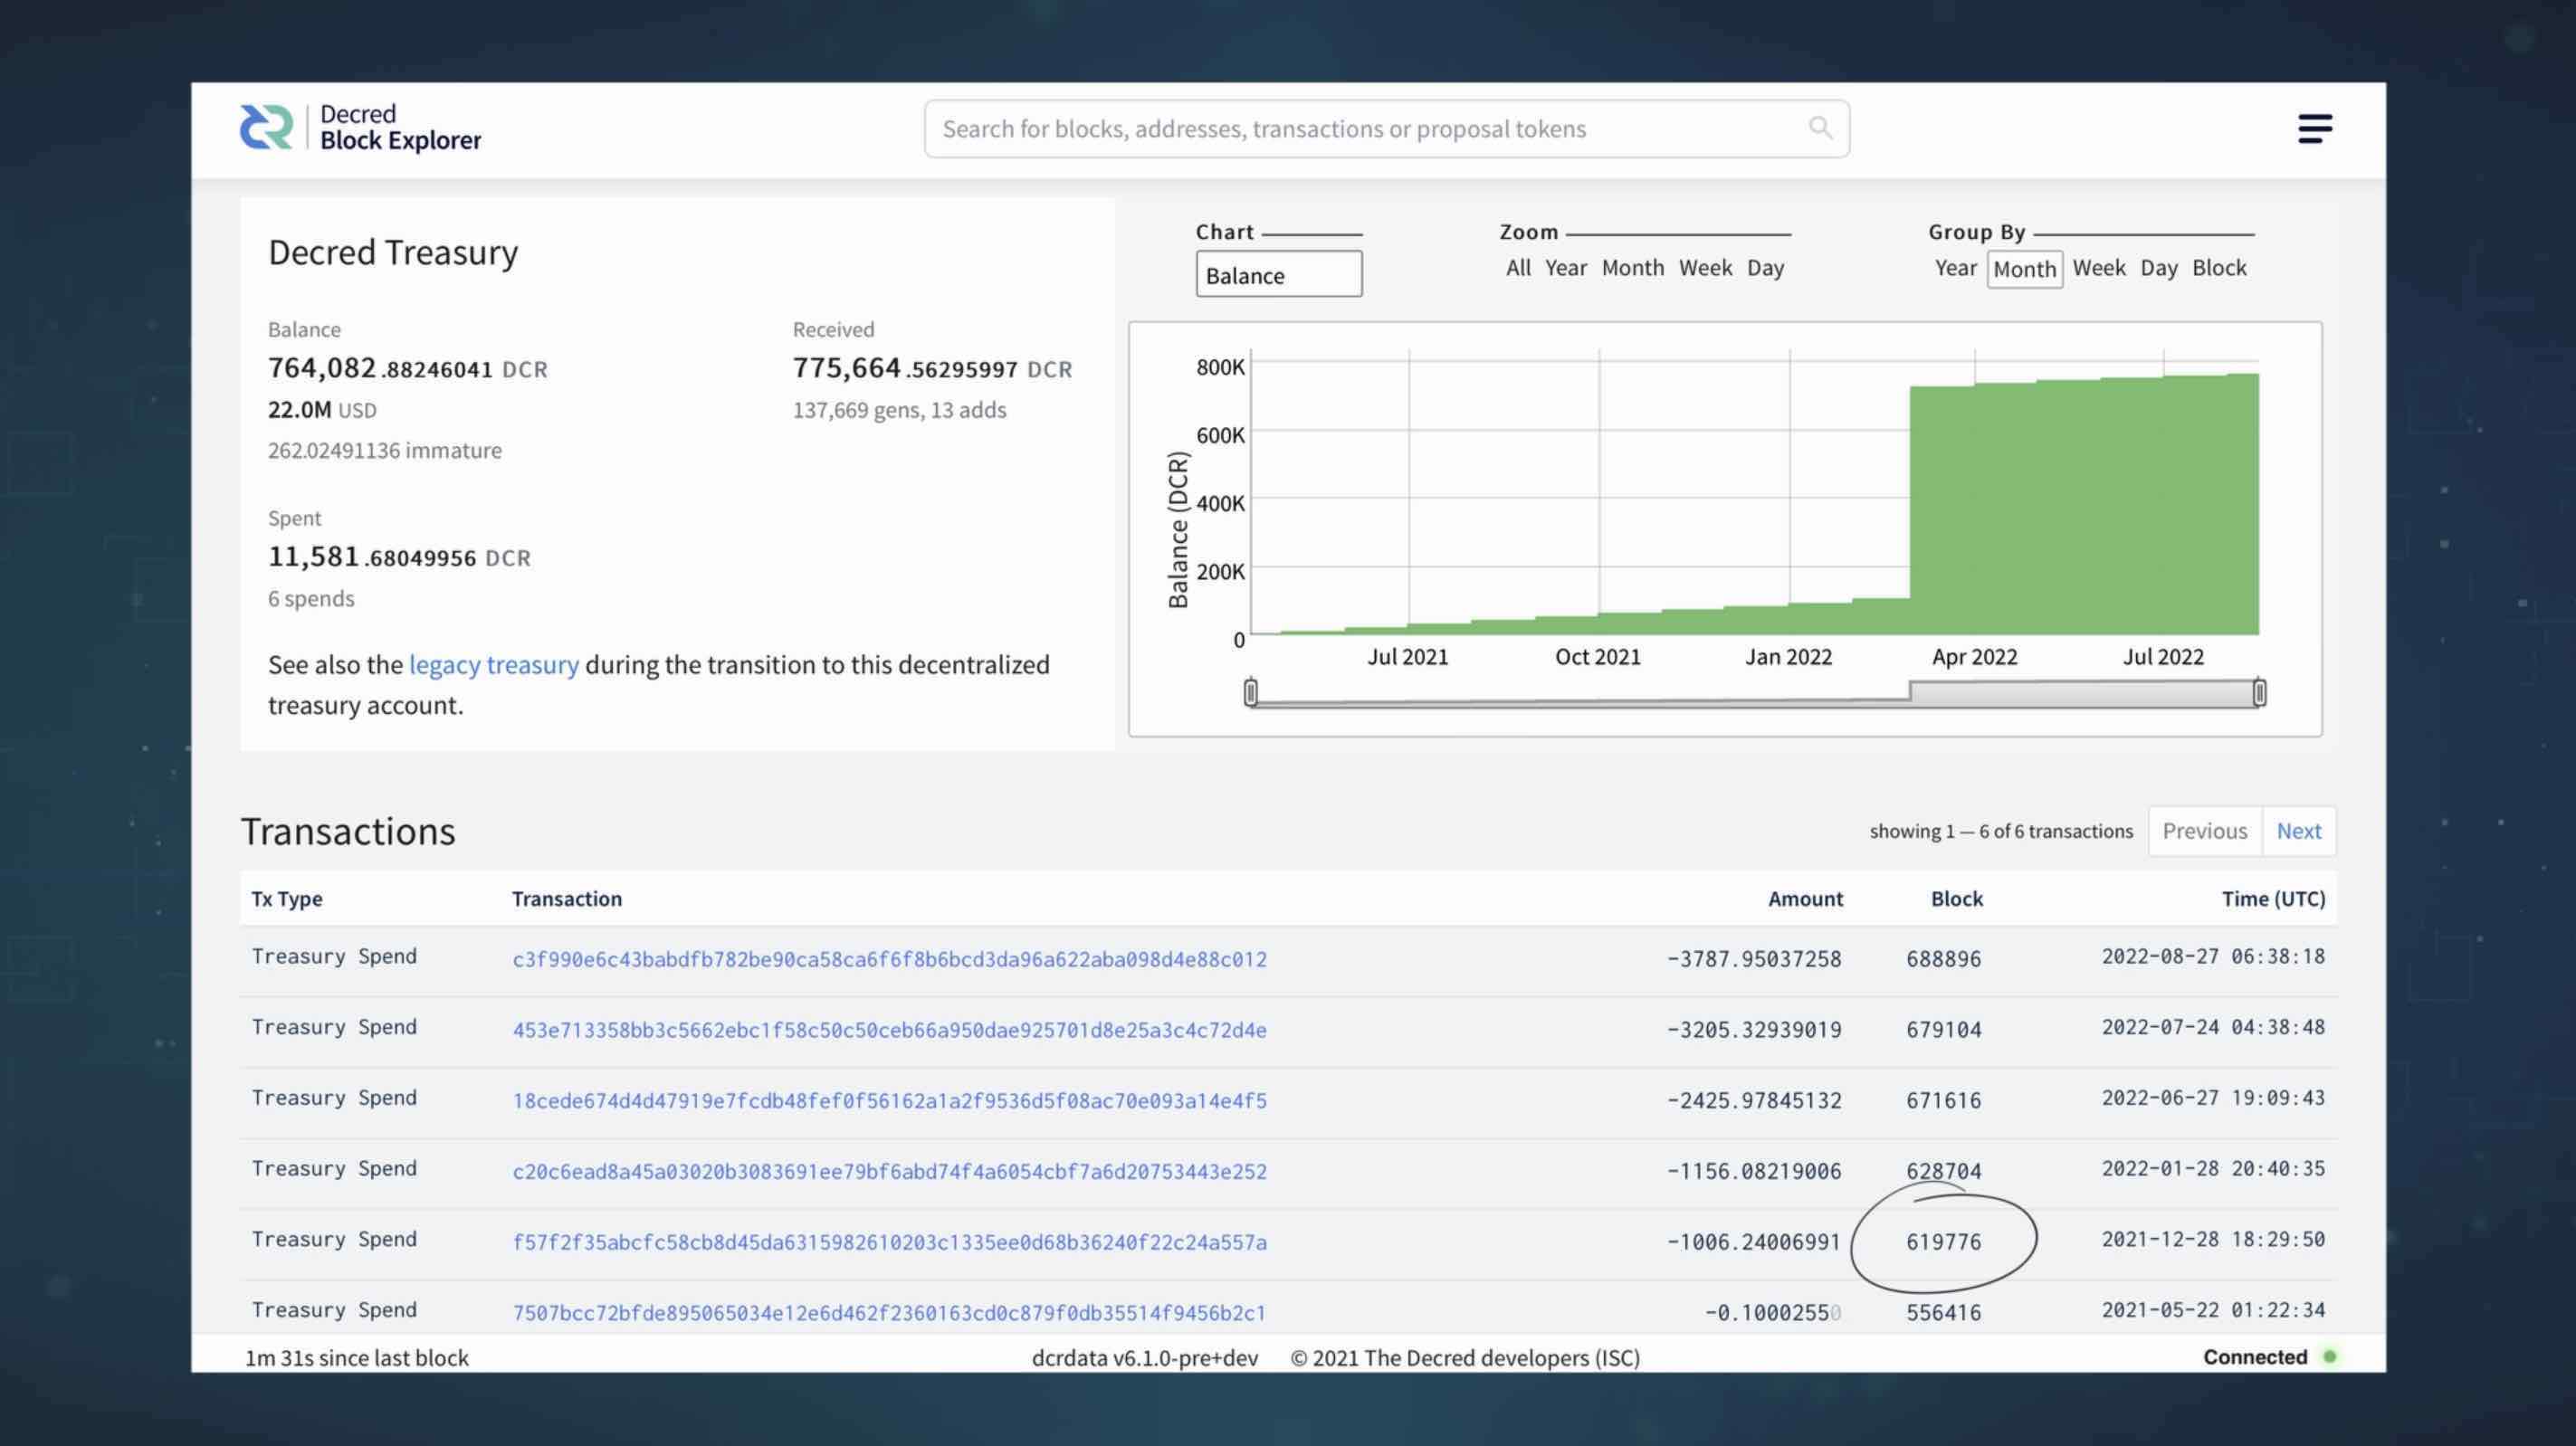The width and height of the screenshot is (2576, 1446).
Task: Click amount -3787.95037258
Action: 1753,959
